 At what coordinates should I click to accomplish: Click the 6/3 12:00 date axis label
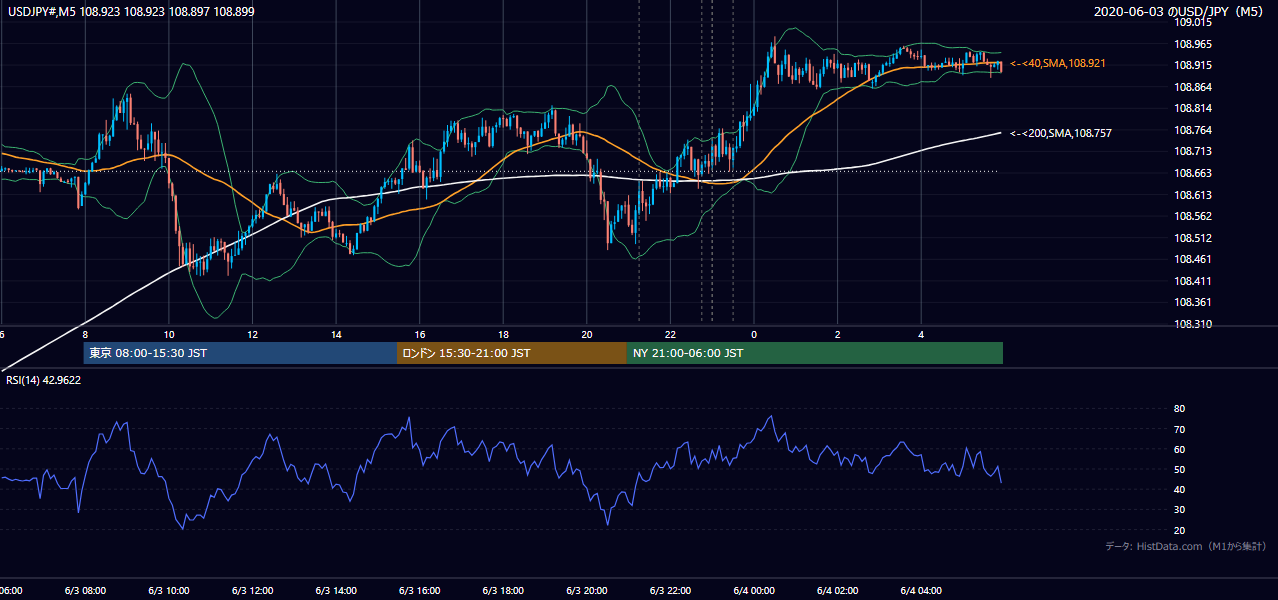coord(253,591)
